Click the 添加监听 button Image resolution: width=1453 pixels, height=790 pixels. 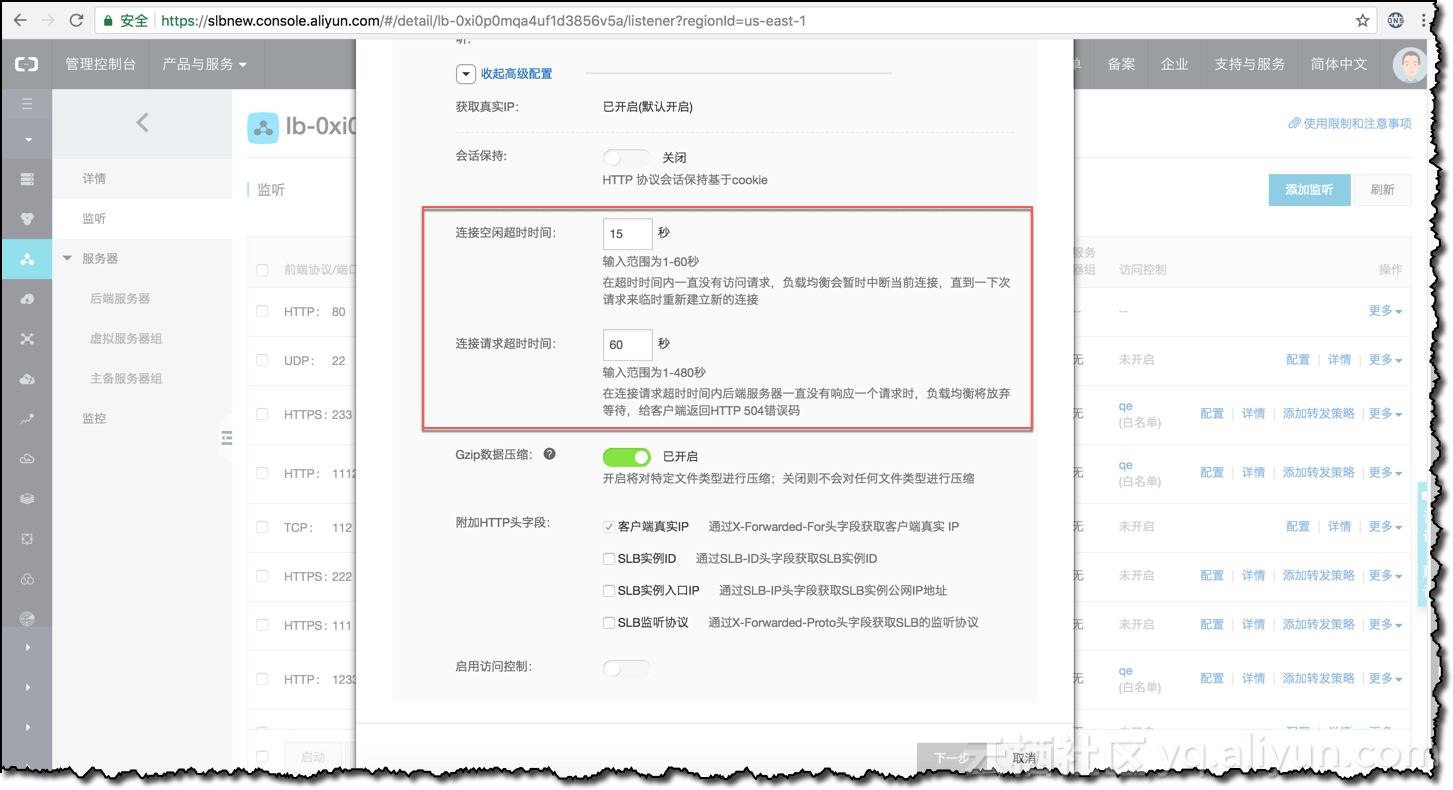pyautogui.click(x=1309, y=190)
